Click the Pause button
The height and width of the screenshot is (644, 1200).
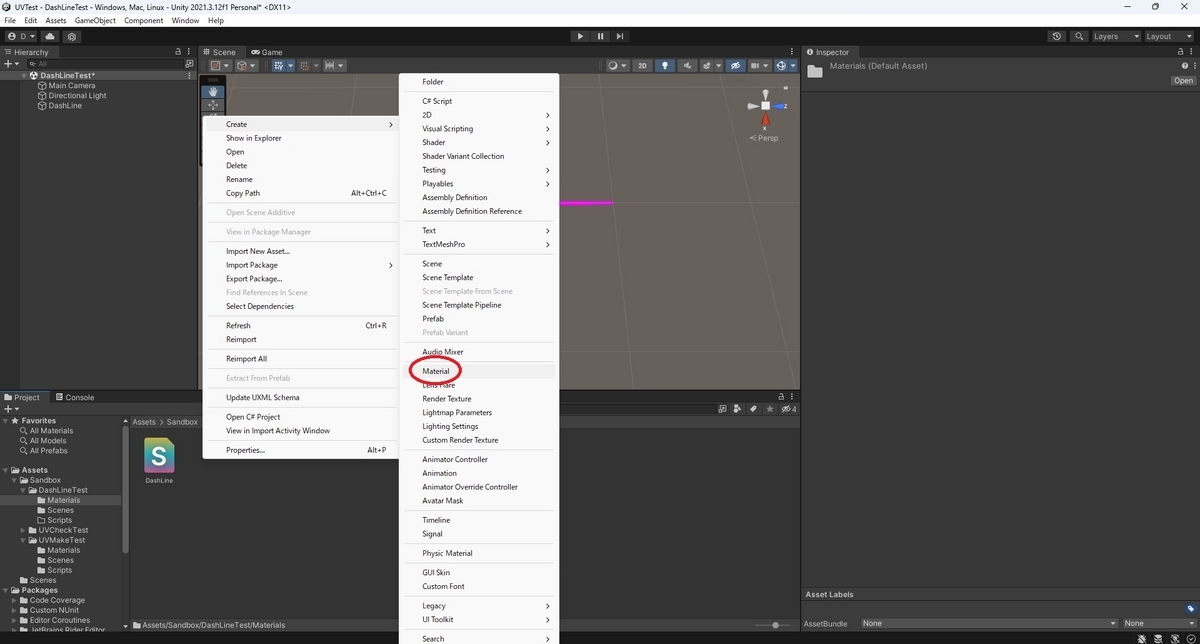[x=600, y=35]
